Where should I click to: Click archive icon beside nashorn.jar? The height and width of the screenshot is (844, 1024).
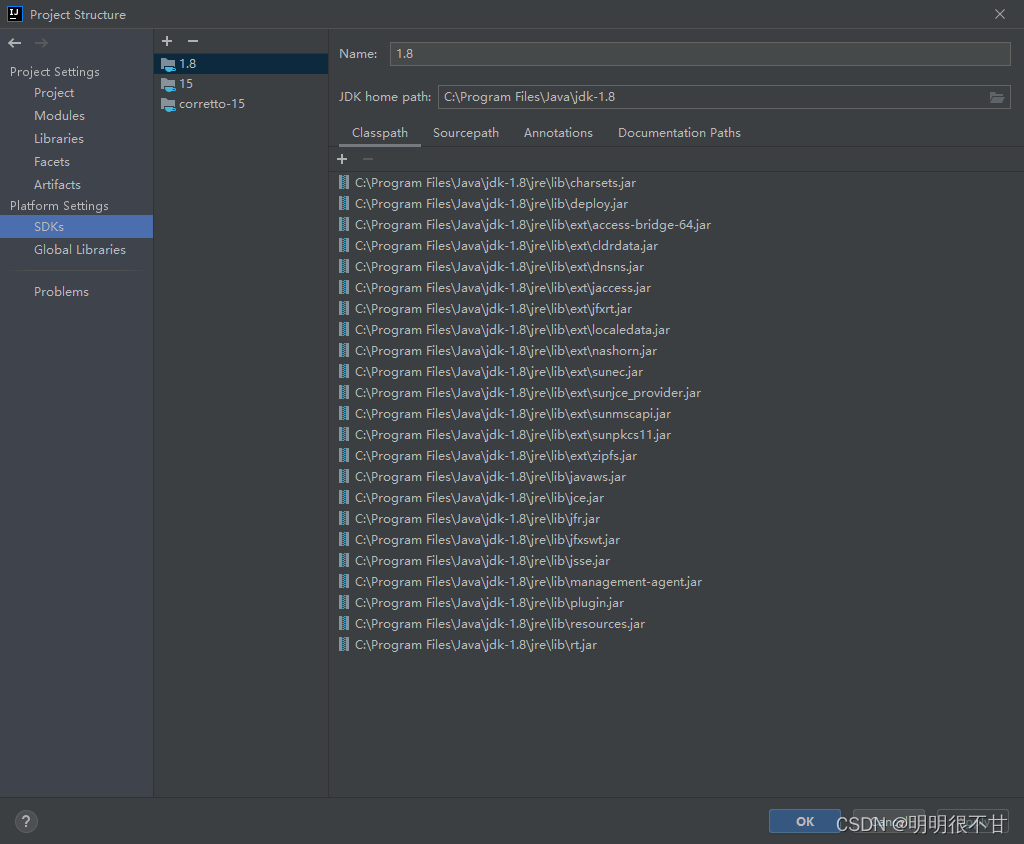(x=344, y=351)
